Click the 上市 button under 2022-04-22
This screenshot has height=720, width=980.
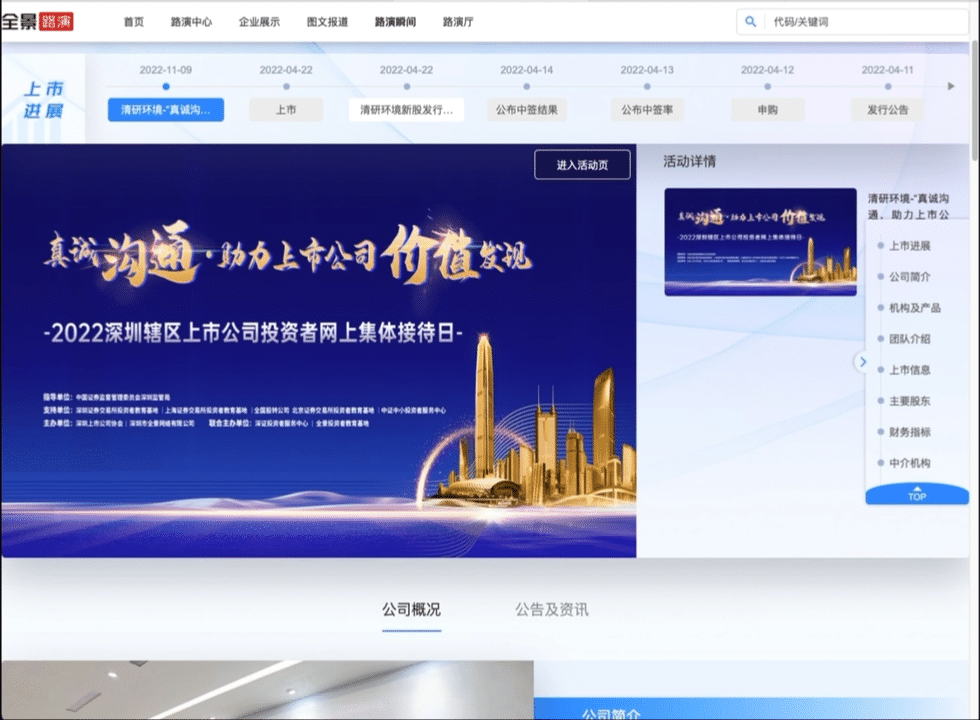(286, 110)
